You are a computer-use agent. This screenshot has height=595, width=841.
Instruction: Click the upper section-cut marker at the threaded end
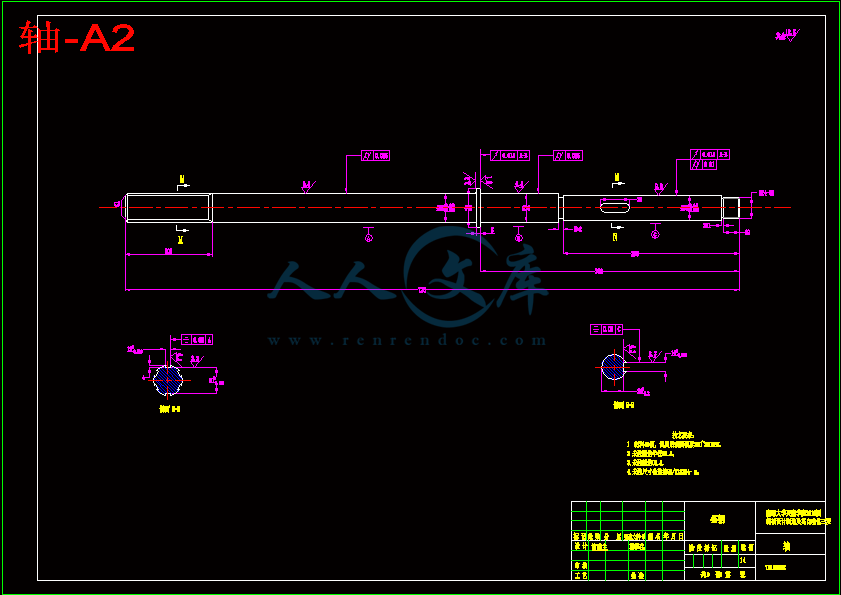pos(183,181)
